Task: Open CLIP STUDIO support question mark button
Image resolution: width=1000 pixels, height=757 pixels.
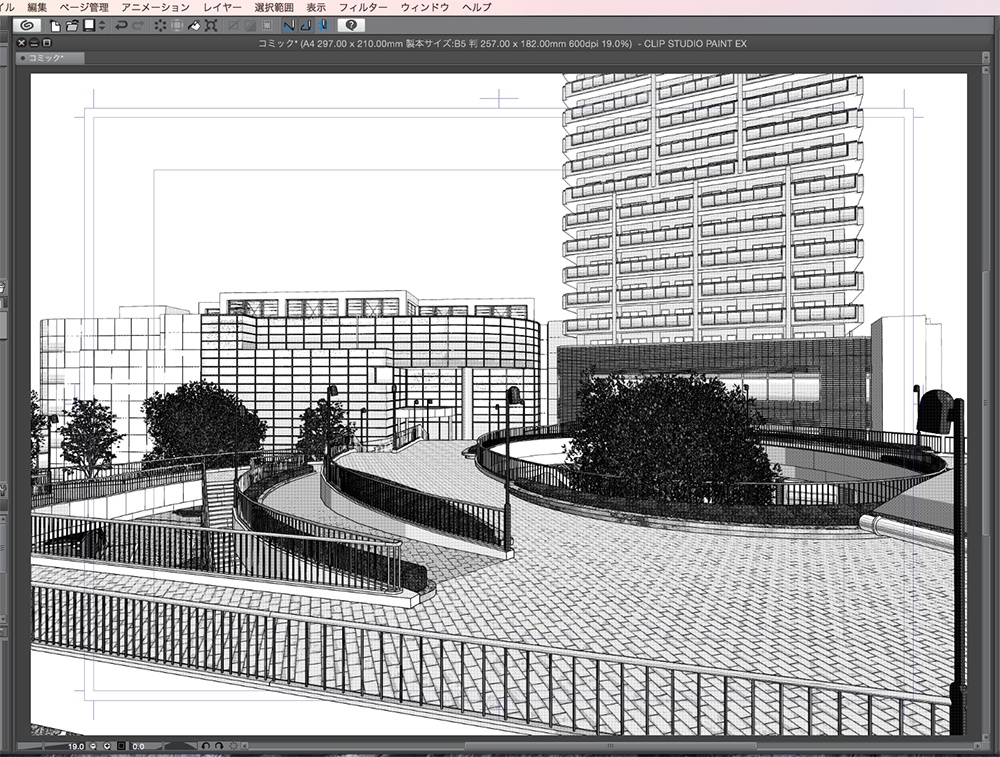Action: coord(351,26)
